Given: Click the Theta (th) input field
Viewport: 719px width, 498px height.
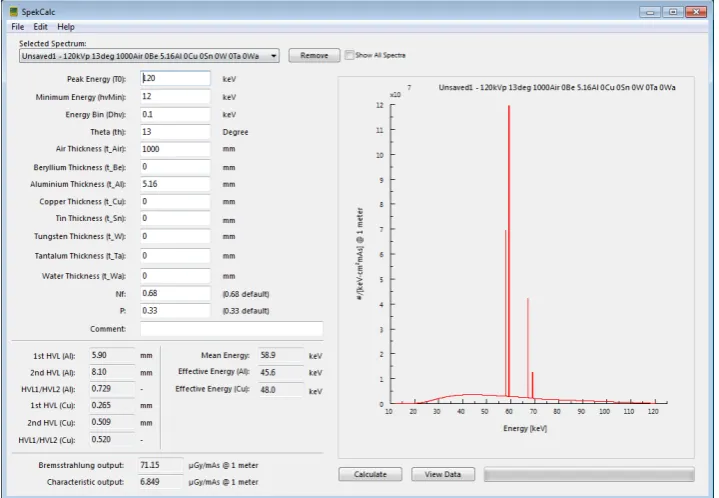Looking at the screenshot, I should pyautogui.click(x=176, y=132).
